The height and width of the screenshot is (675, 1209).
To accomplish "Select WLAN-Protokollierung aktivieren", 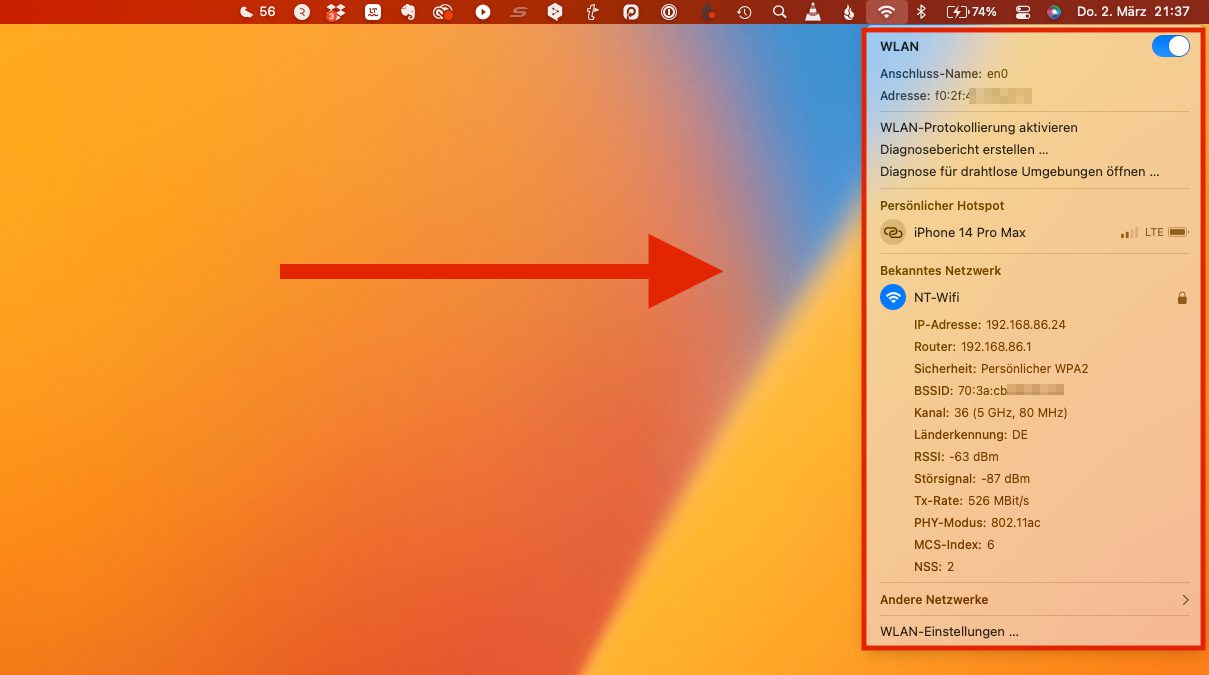I will click(978, 128).
